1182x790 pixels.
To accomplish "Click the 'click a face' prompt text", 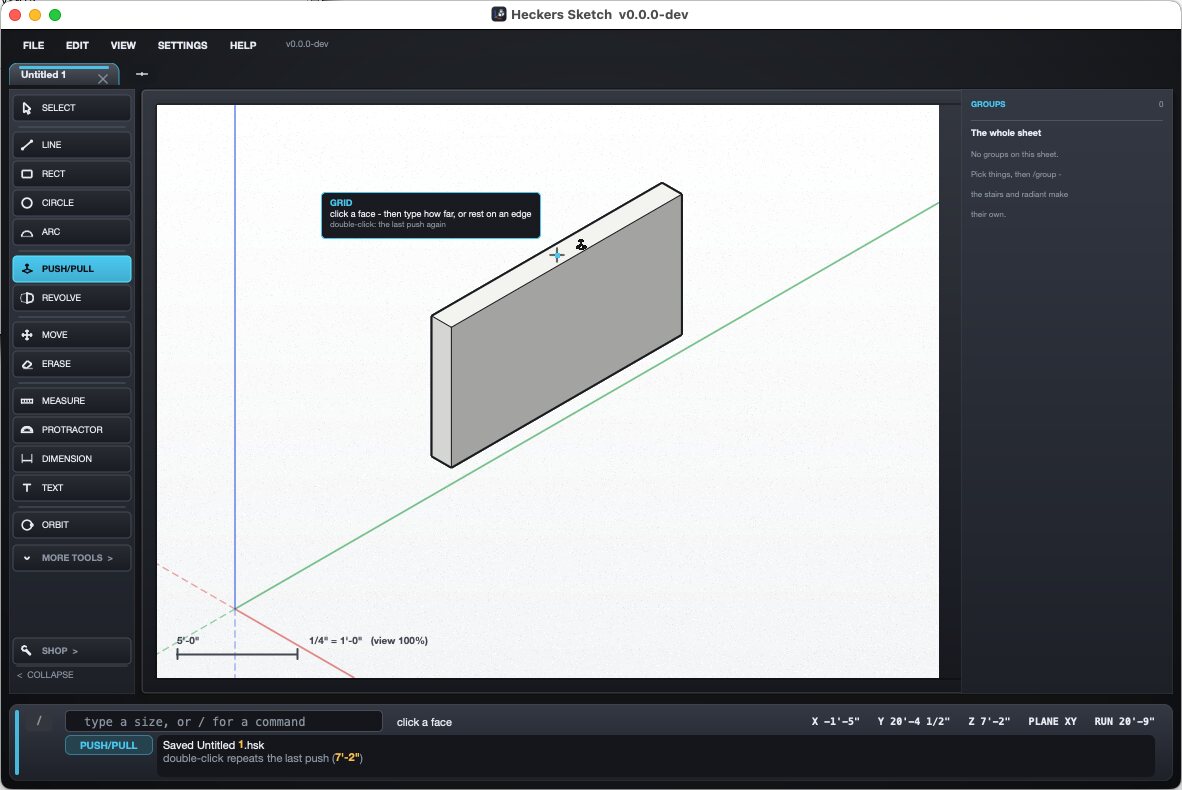I will click(424, 722).
